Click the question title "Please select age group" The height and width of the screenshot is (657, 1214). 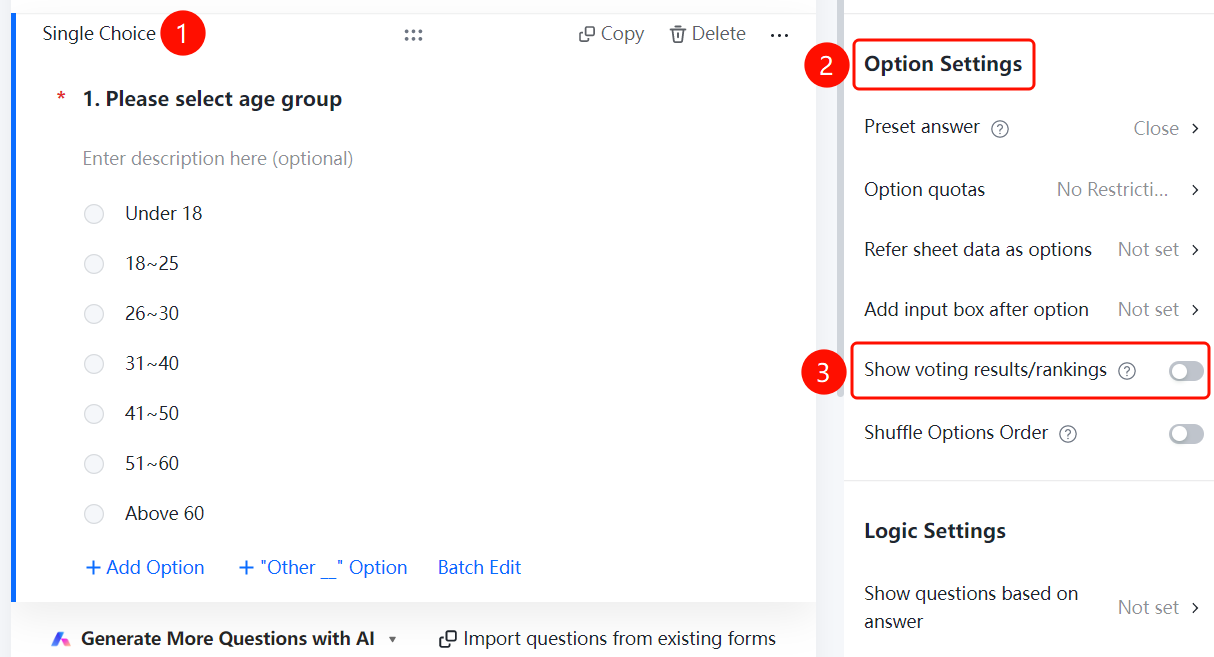coord(224,99)
